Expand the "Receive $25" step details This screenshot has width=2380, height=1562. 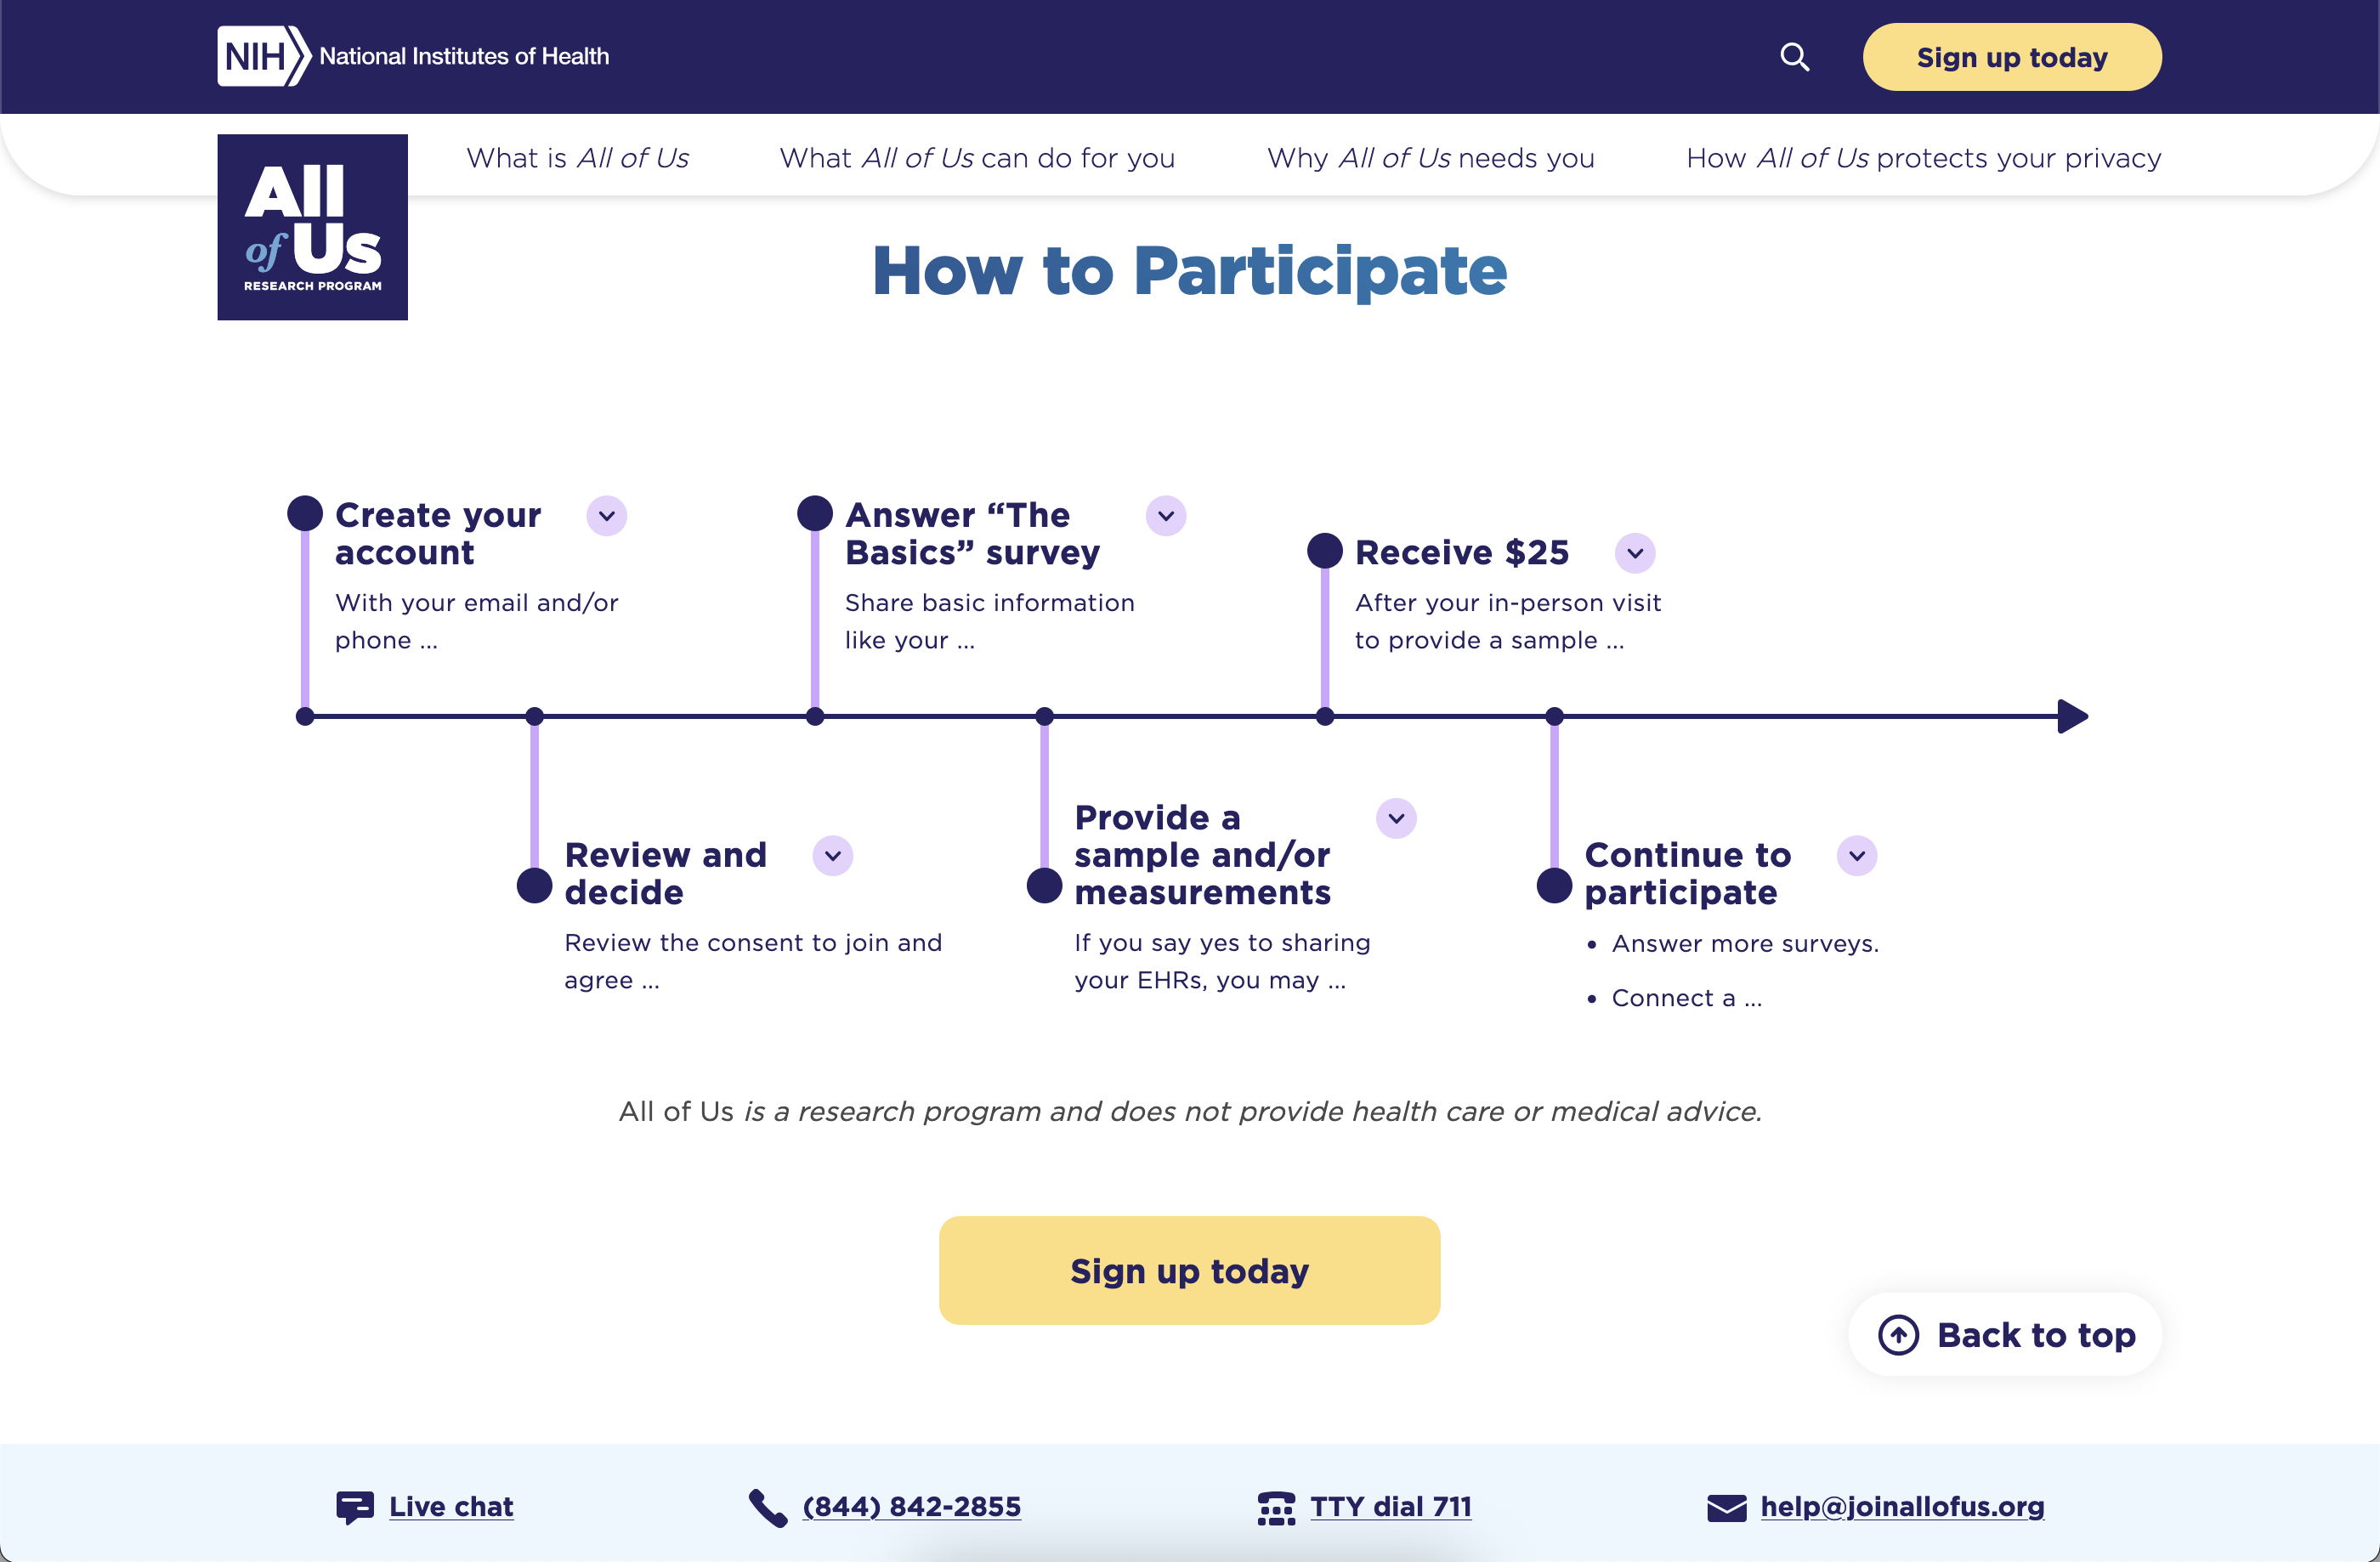[x=1635, y=553]
